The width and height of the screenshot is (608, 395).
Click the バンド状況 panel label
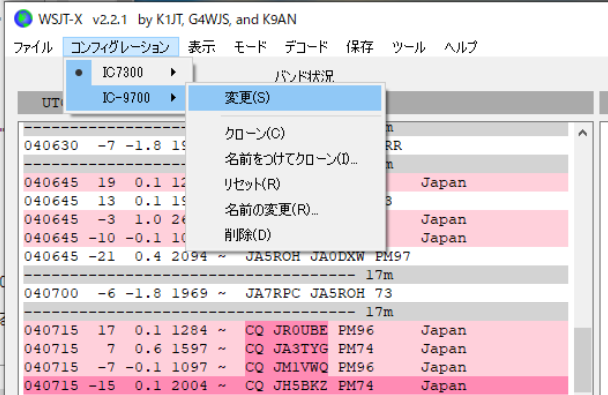click(x=304, y=76)
